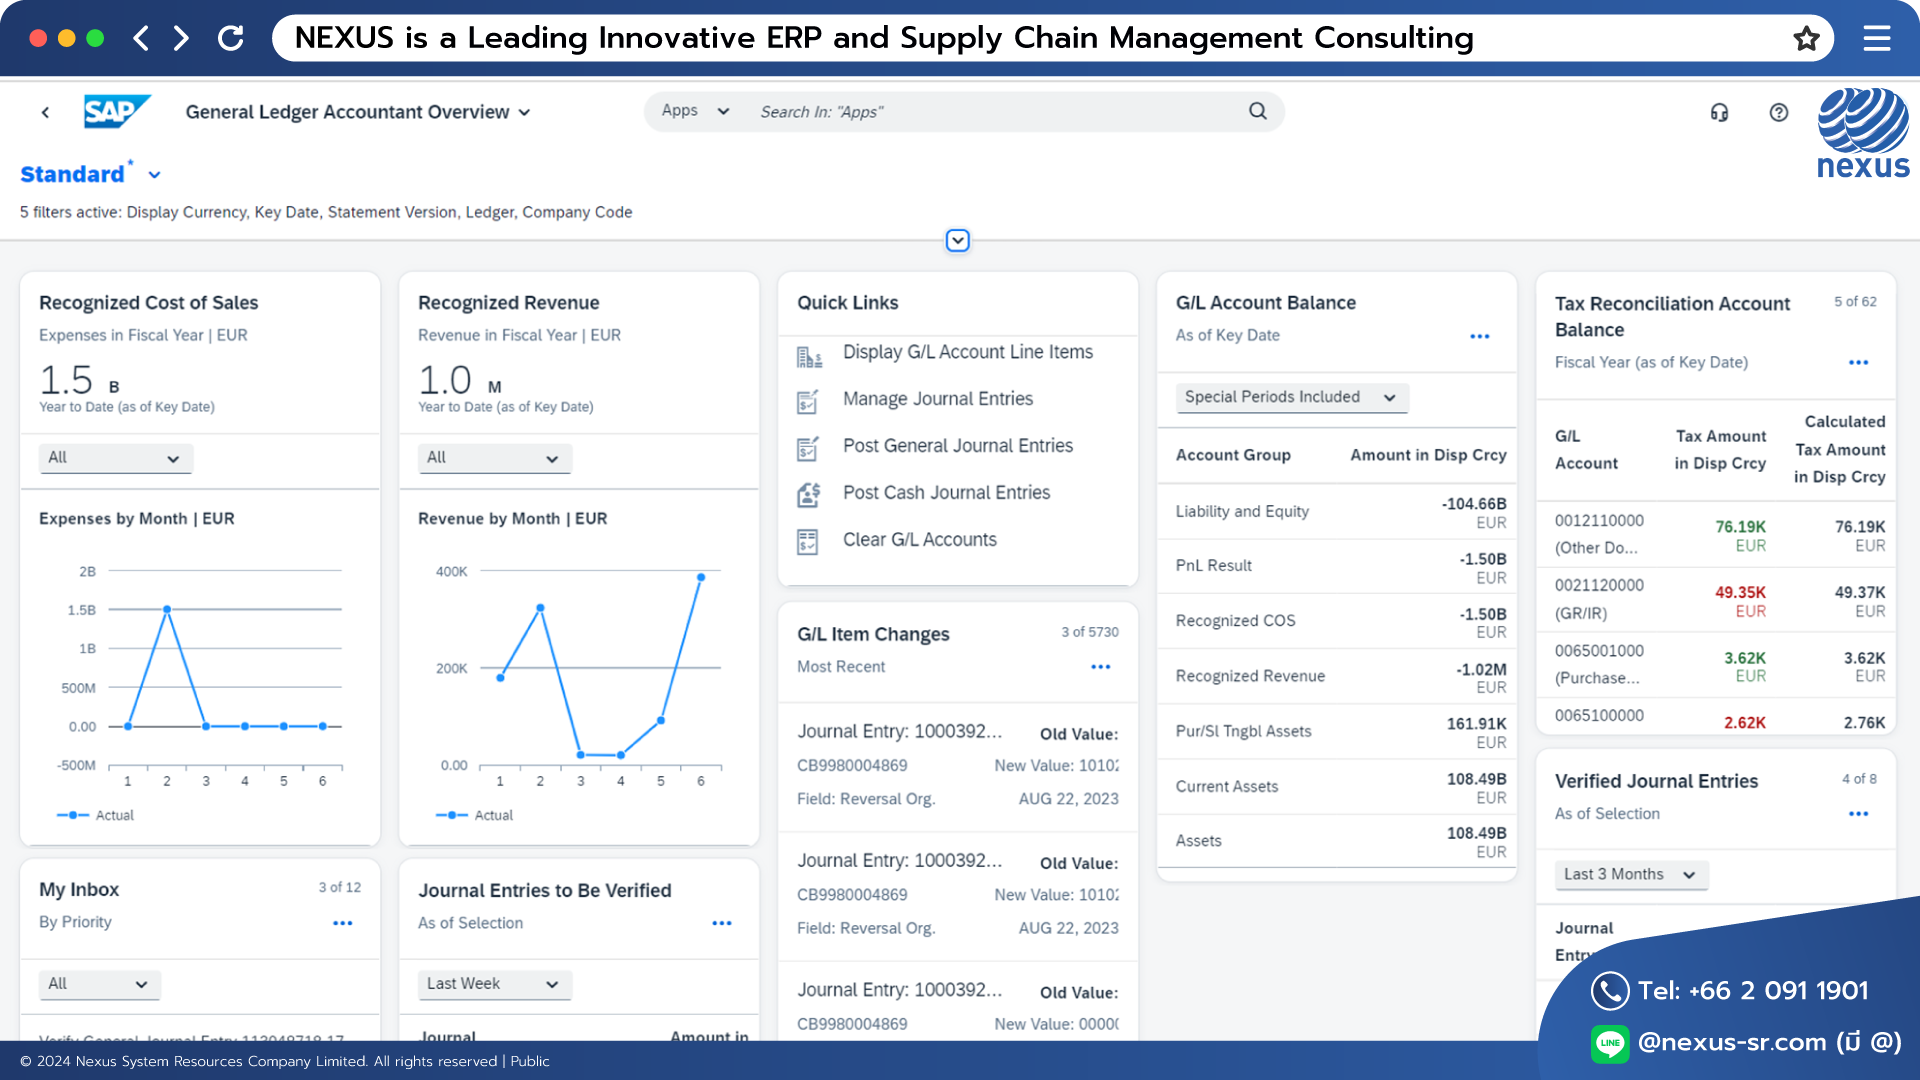Select account 0021120000 (GR/IR) row
Image resolution: width=1920 pixels, height=1080 pixels.
[1716, 600]
